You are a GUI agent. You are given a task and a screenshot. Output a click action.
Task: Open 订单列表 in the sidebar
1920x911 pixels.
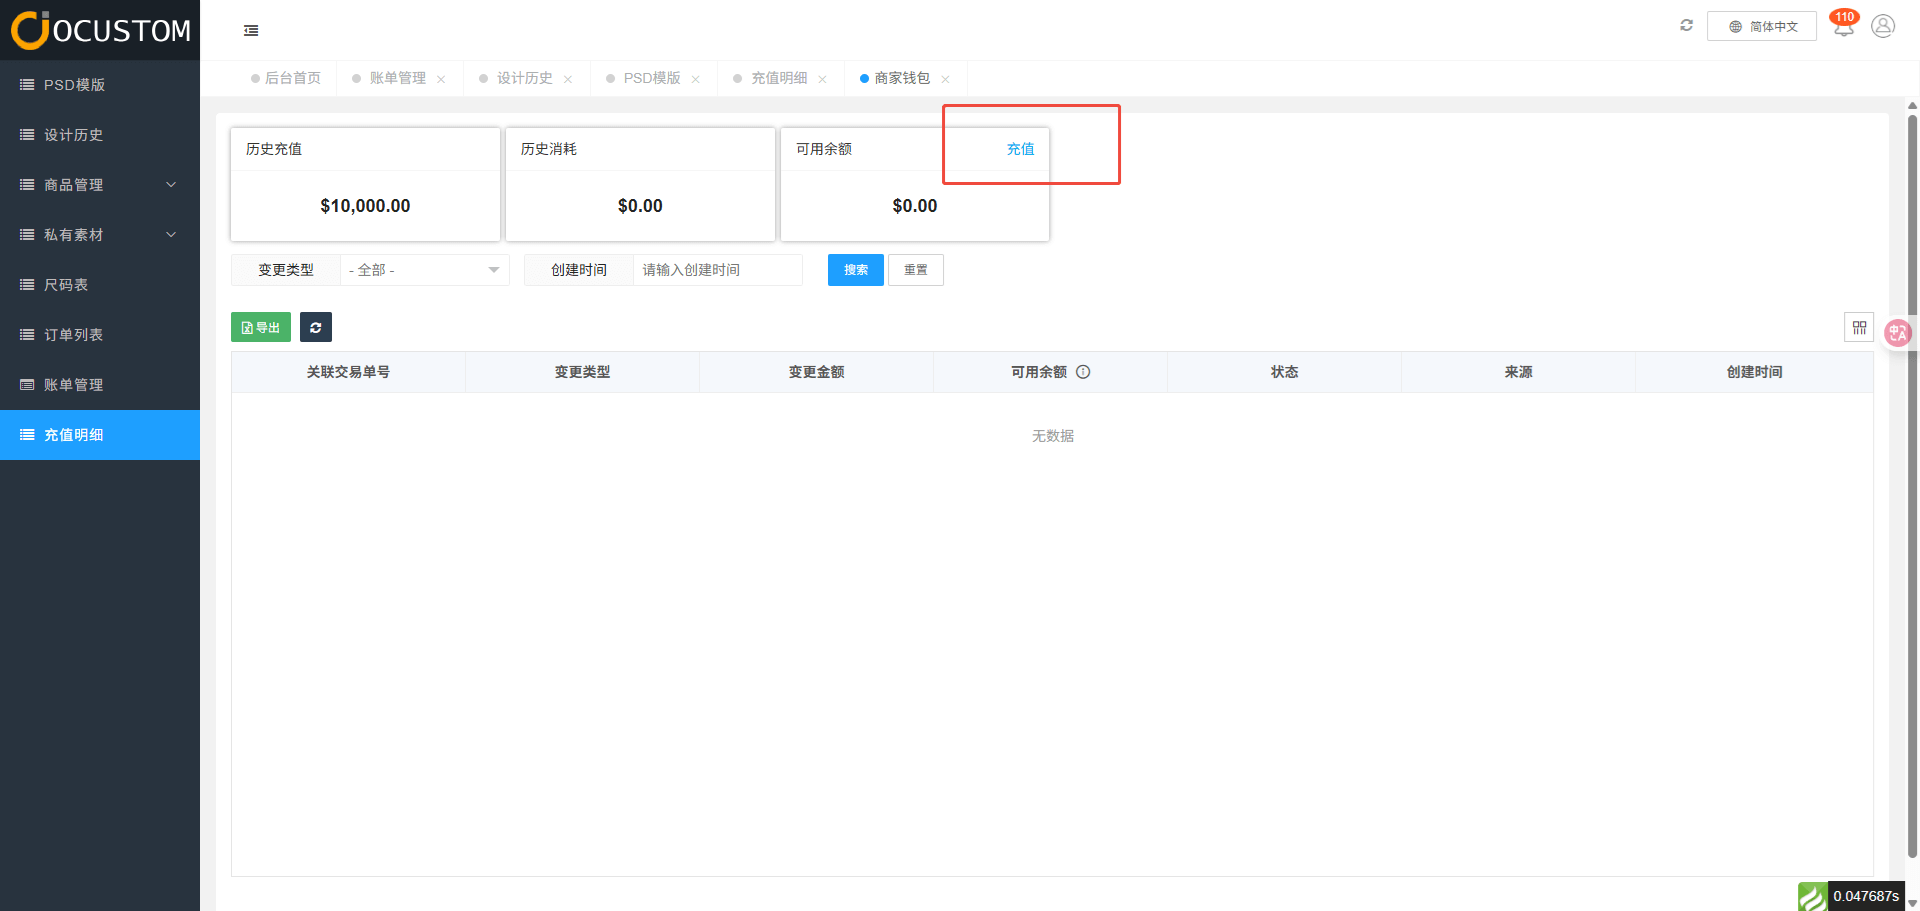click(x=74, y=335)
